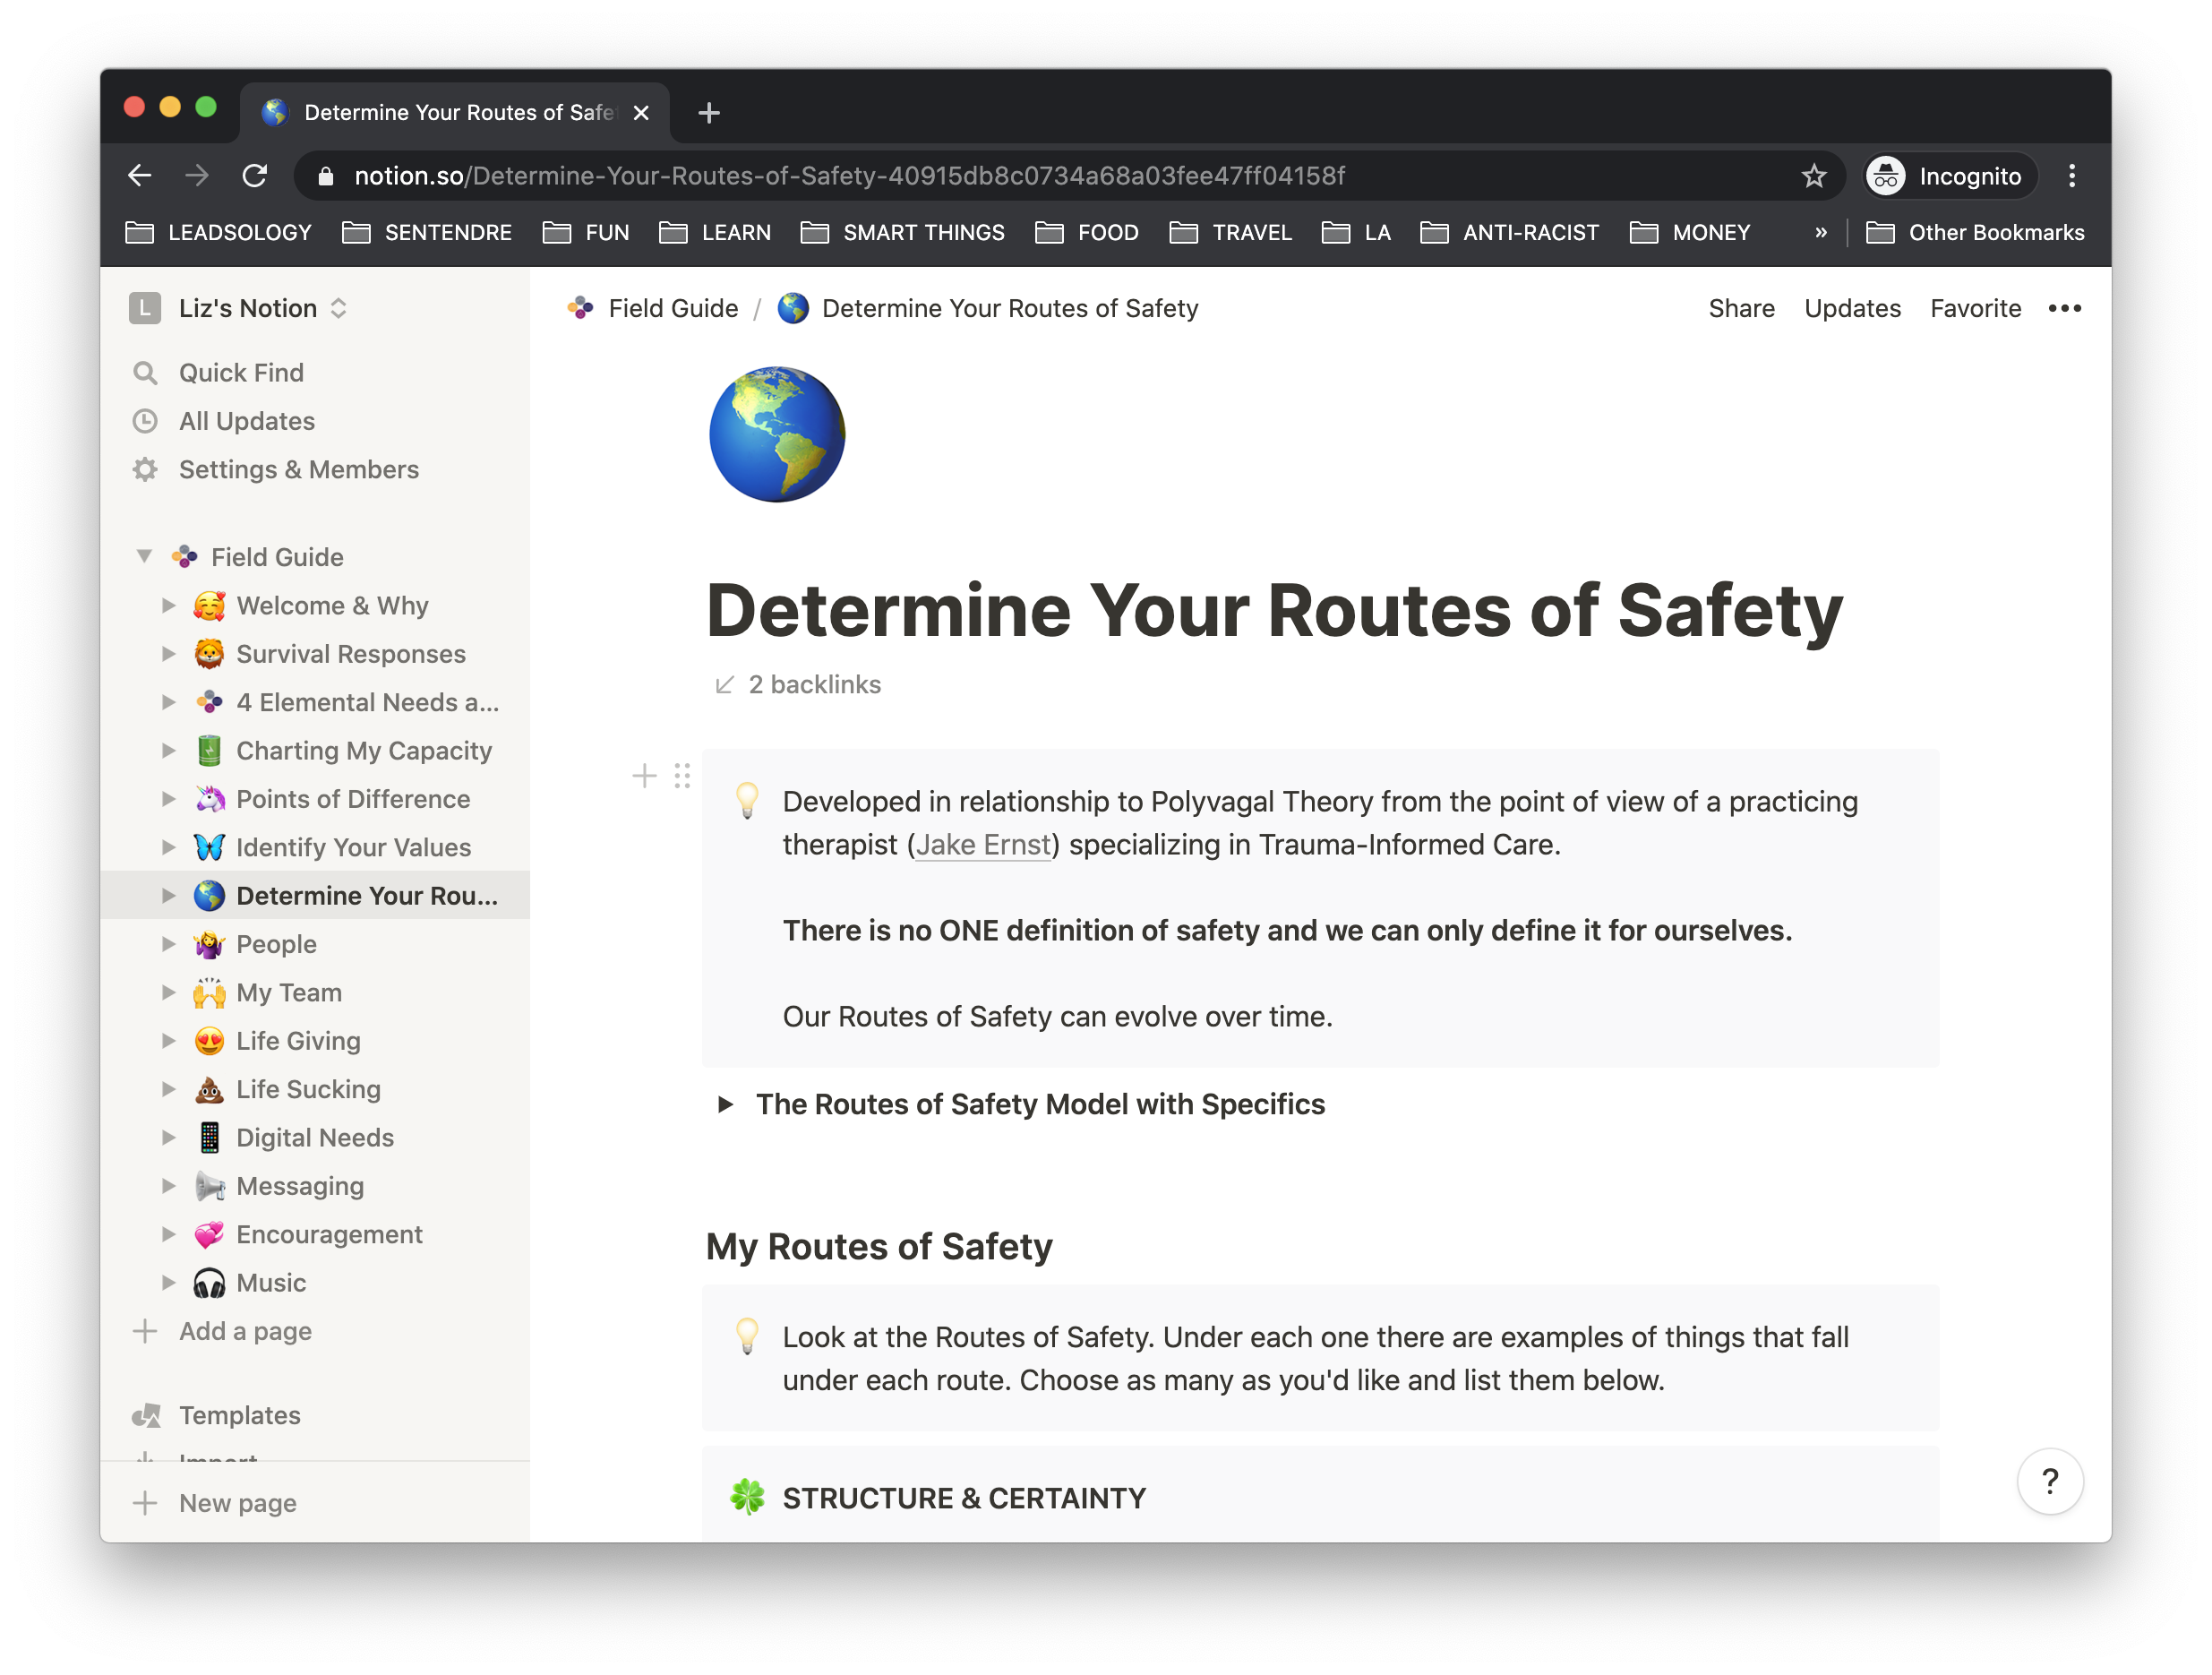Open the three-dot page options menu
The width and height of the screenshot is (2212, 1675).
[2064, 308]
